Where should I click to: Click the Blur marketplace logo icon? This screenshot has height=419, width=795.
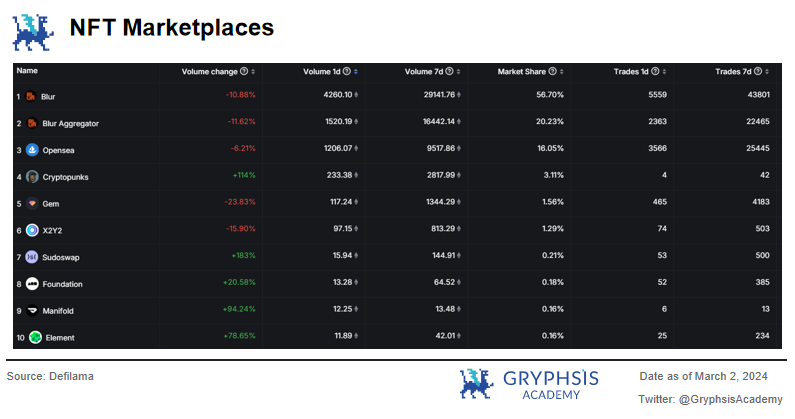pos(30,96)
